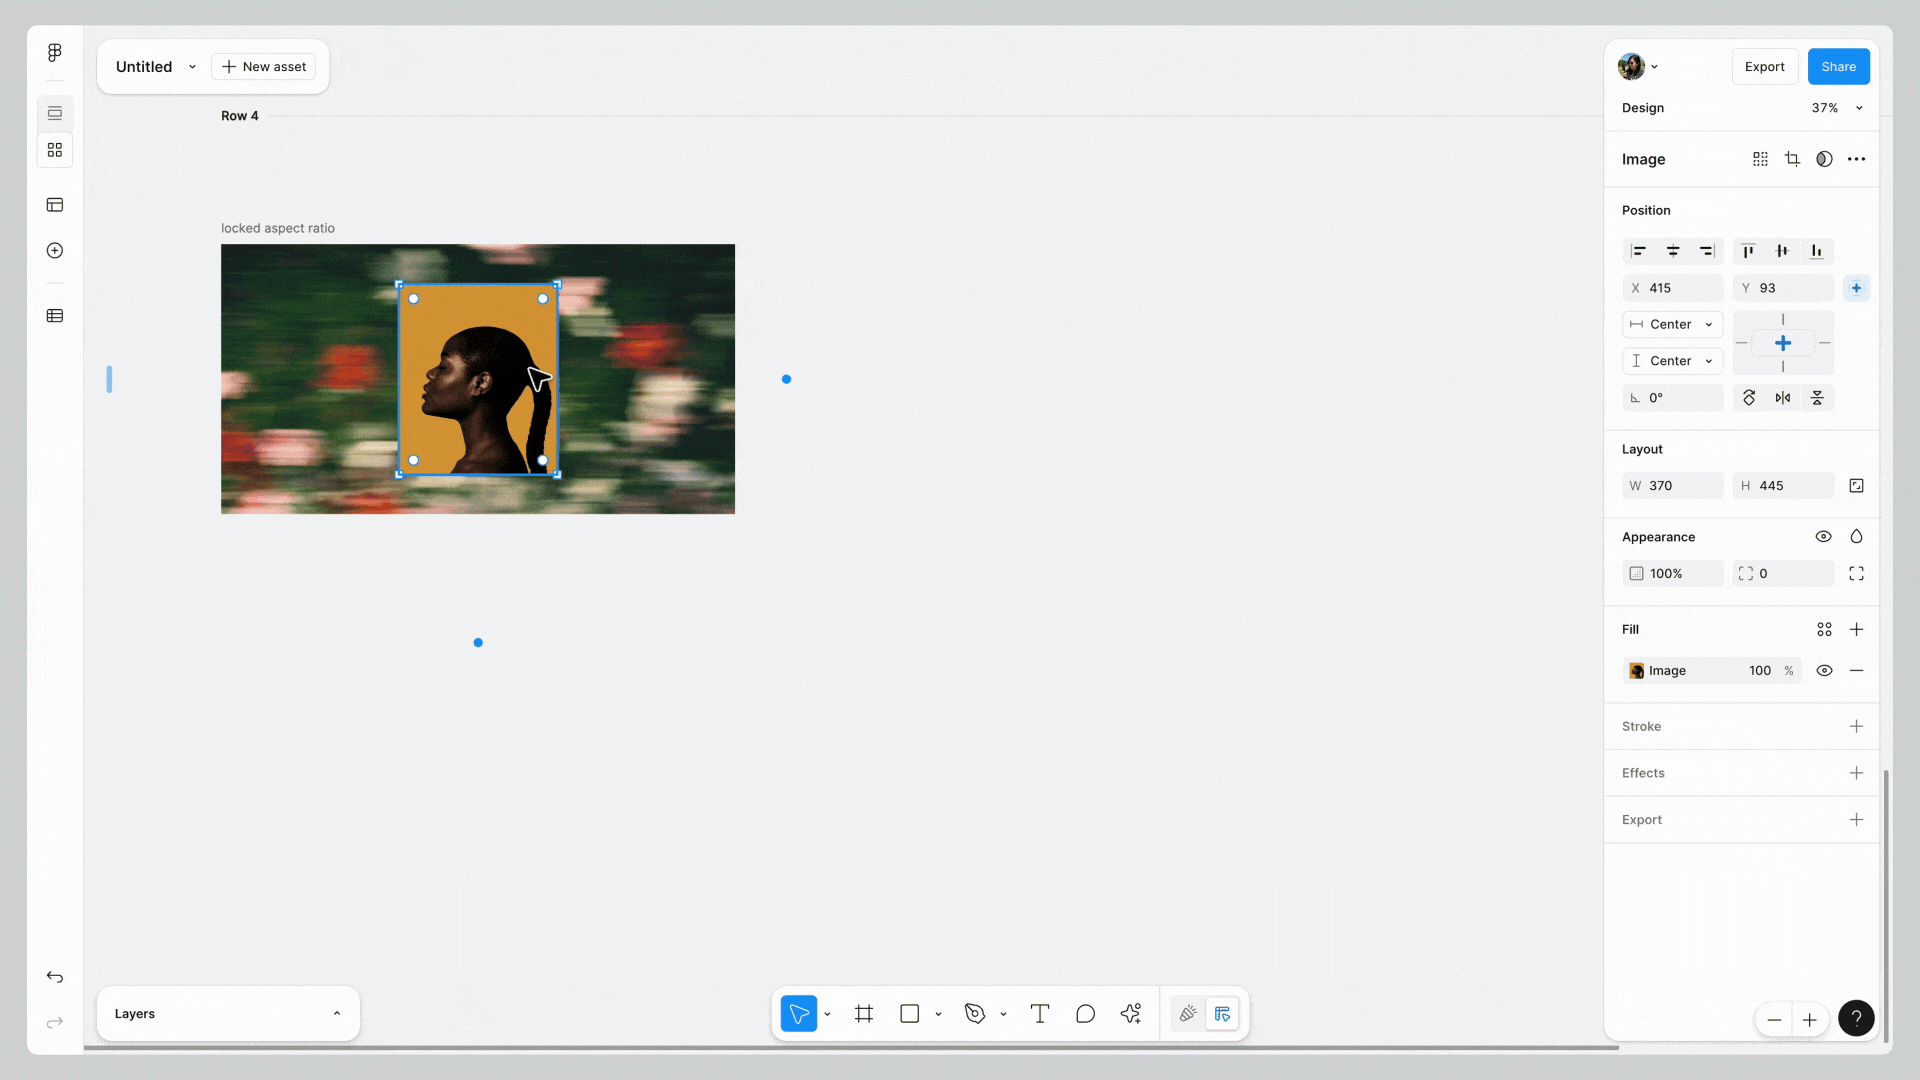Click the crop image icon
Viewport: 1920px width, 1080px height.
(x=1792, y=159)
